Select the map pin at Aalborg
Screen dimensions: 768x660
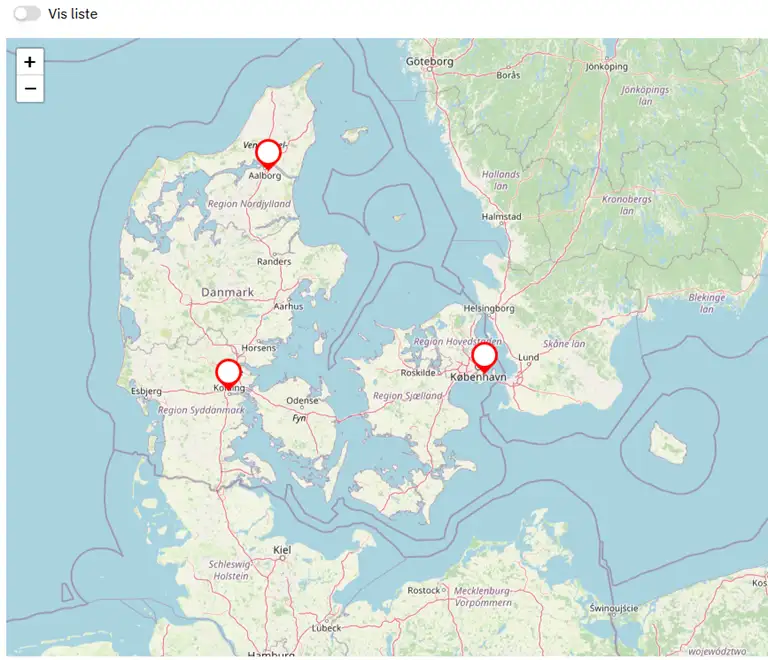(268, 154)
